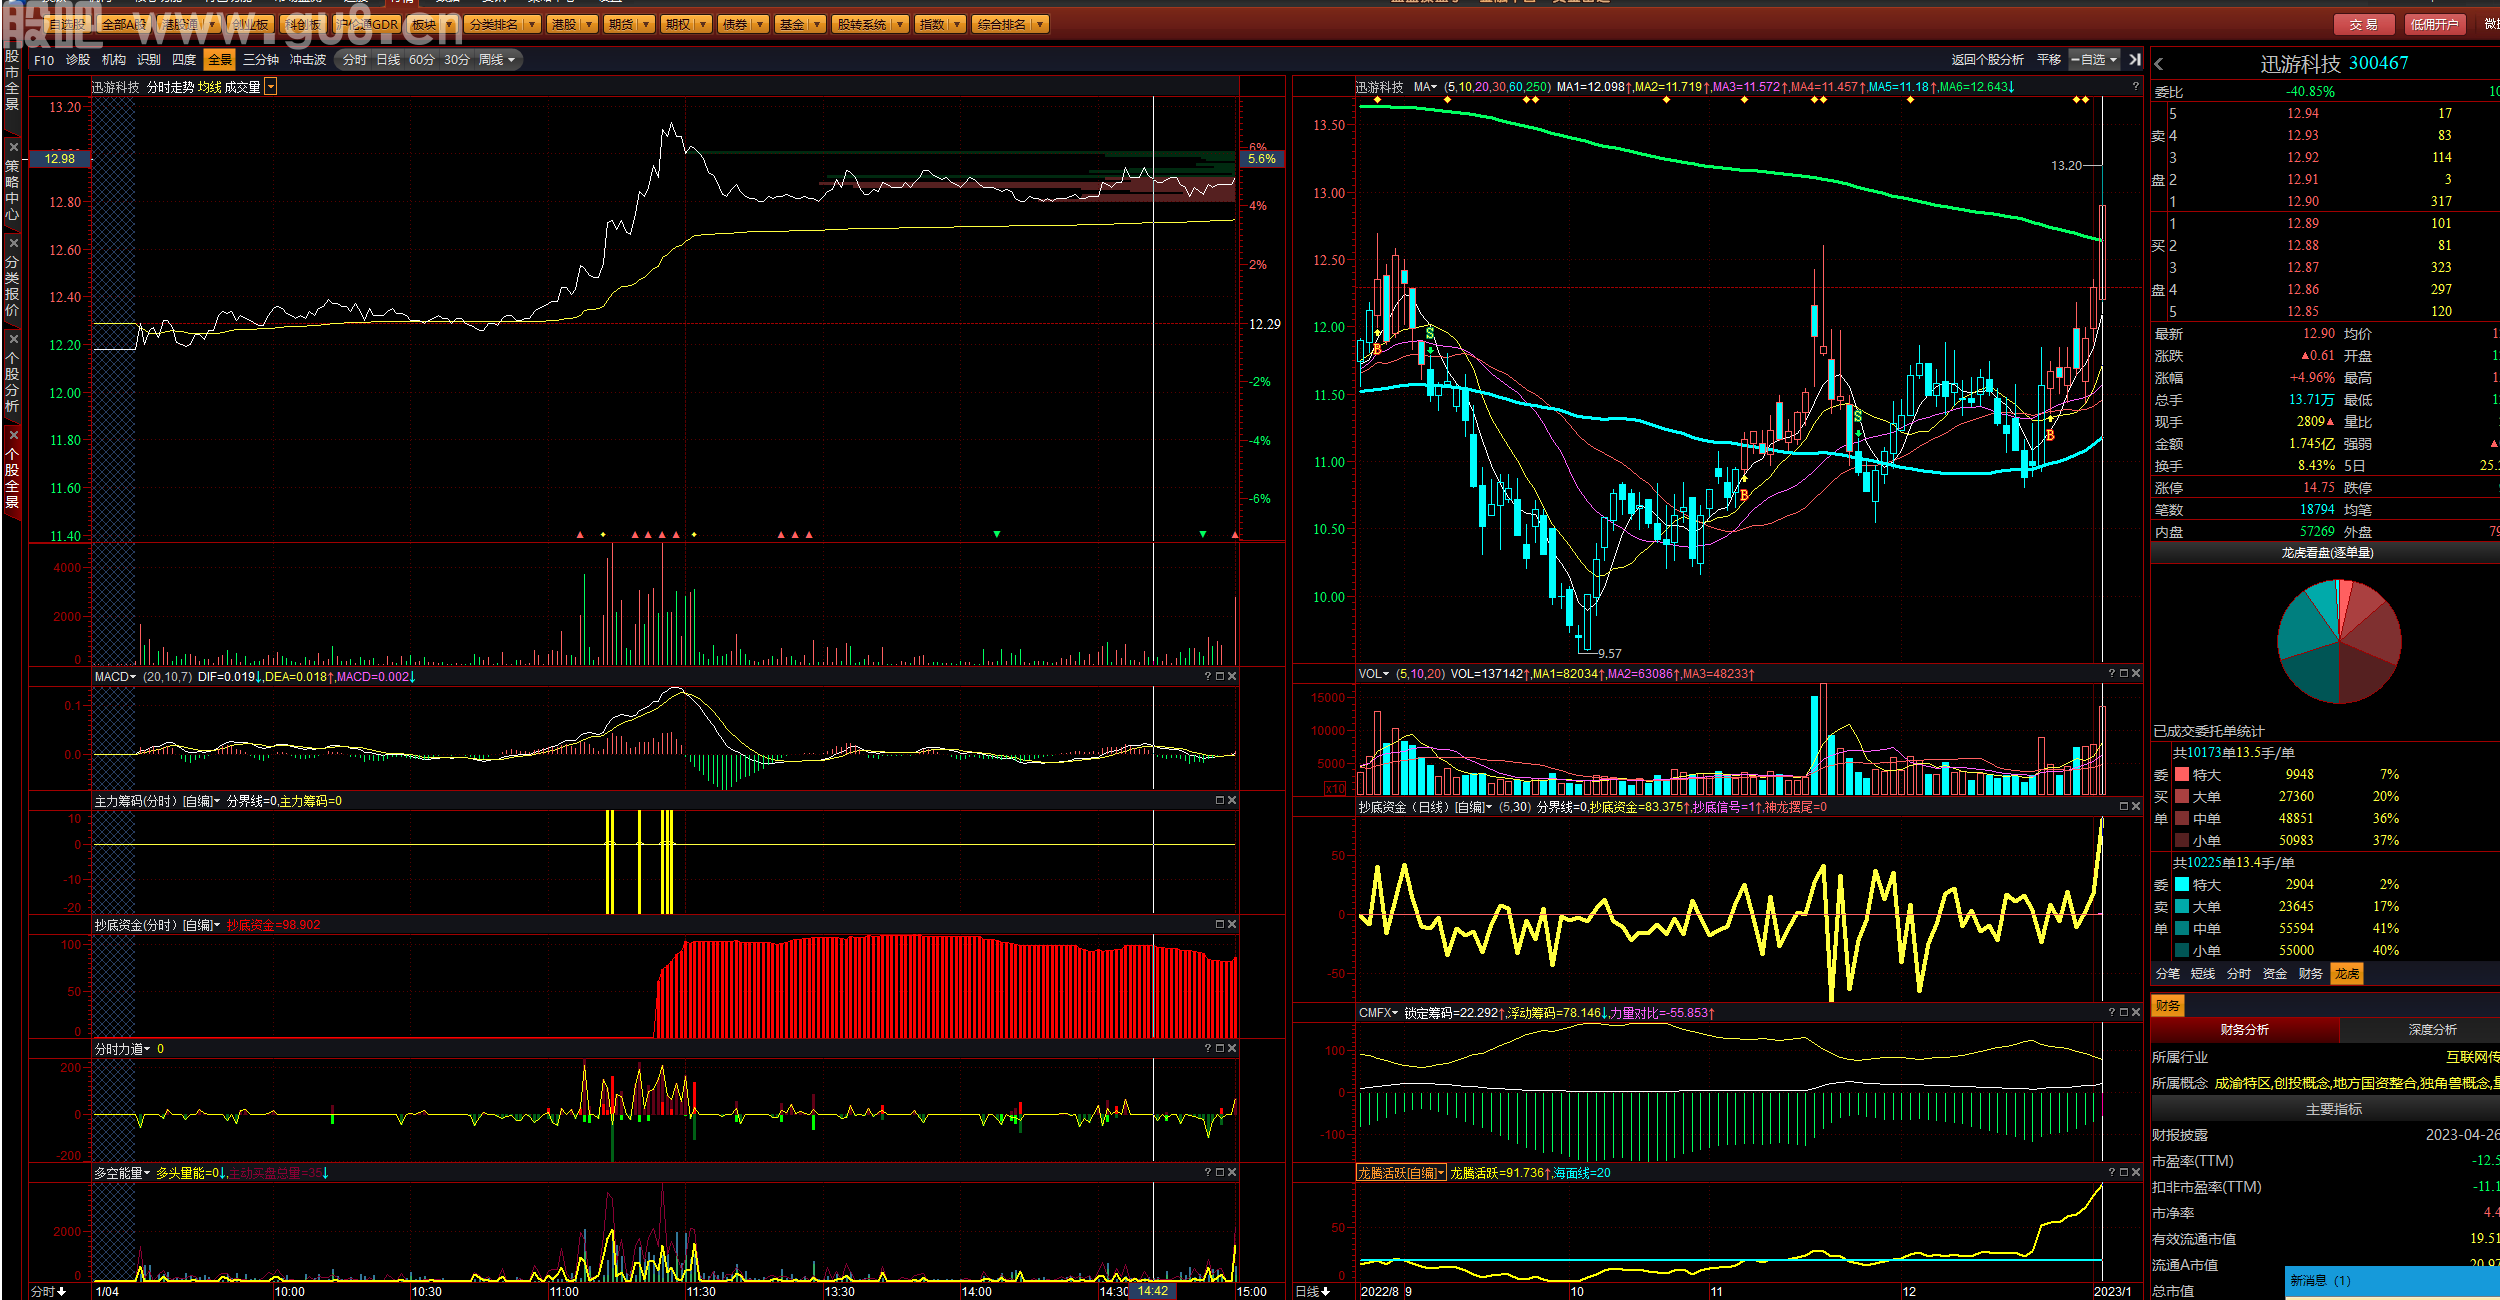The width and height of the screenshot is (2500, 1300).
Task: Jump to the last-bar arrow icon
Action: (2135, 60)
